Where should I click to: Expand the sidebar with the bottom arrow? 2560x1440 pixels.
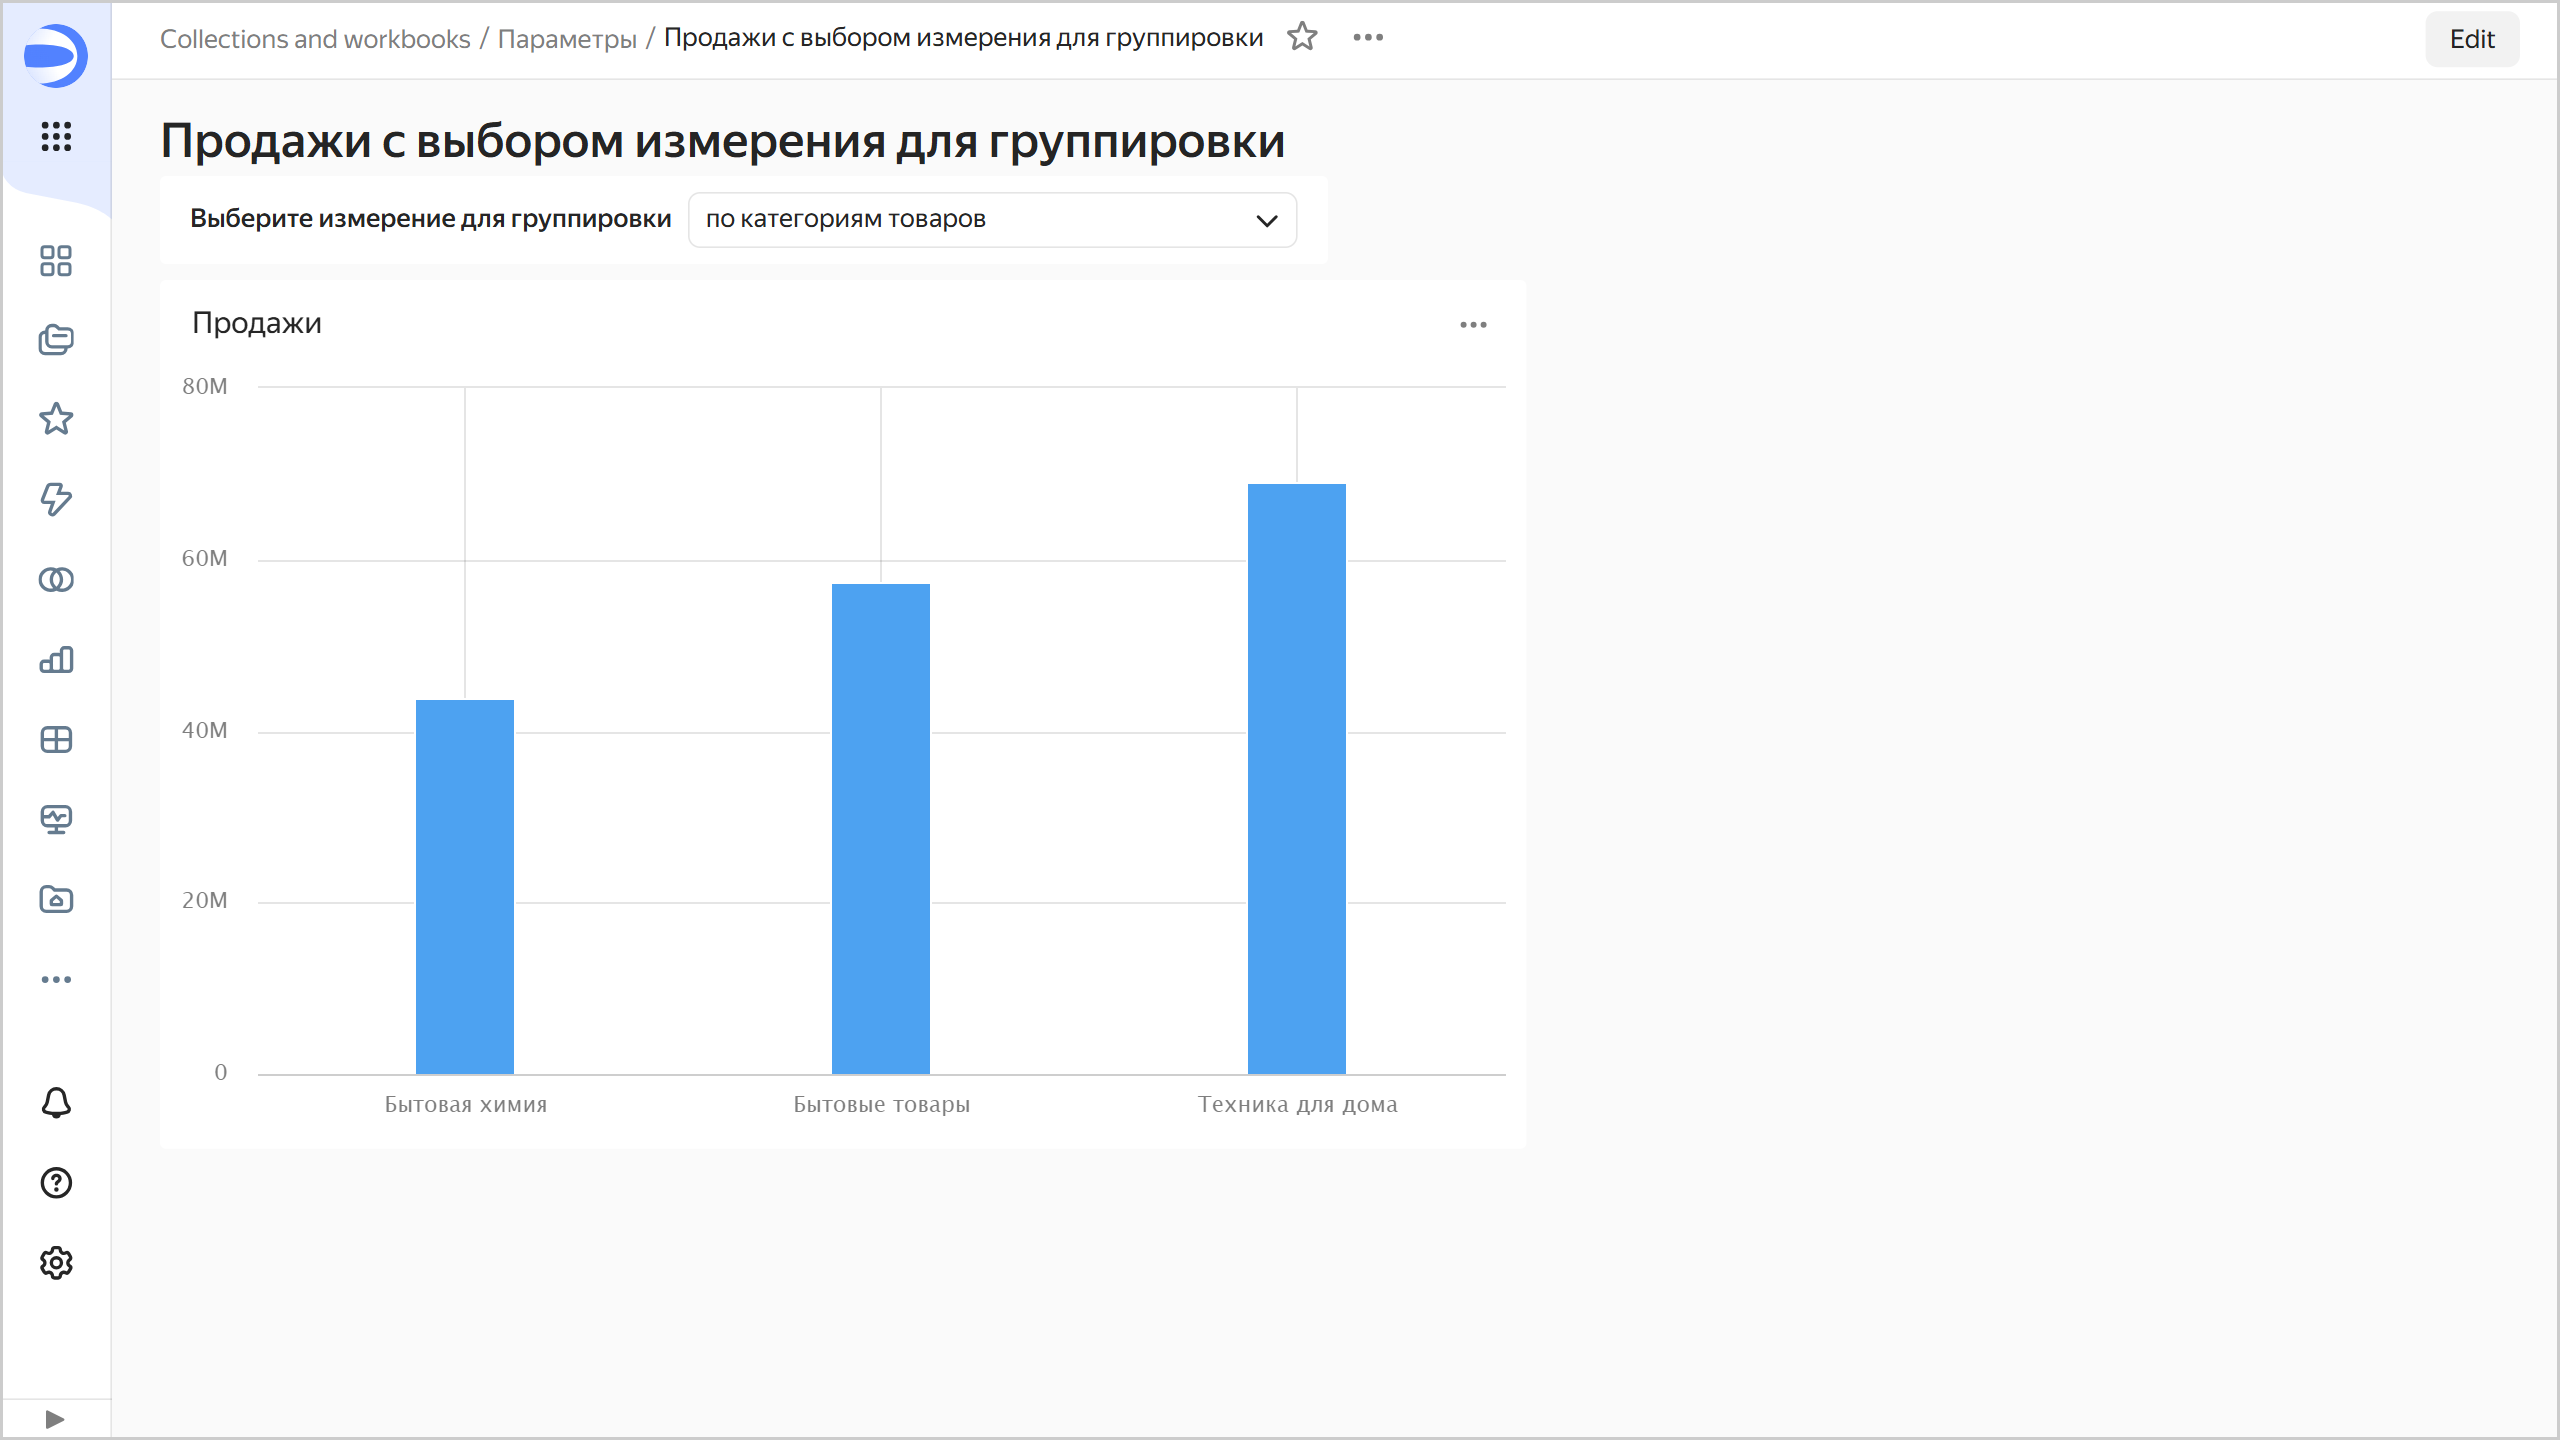[55, 1419]
